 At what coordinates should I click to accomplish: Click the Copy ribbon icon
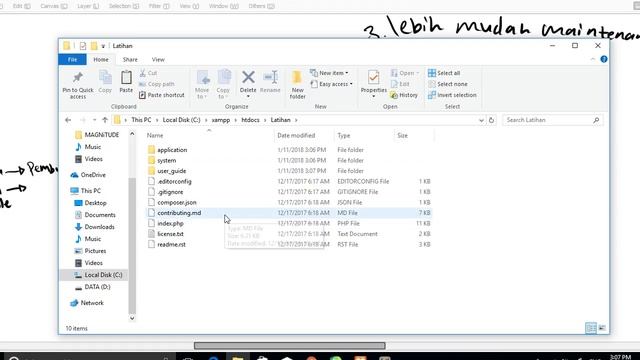point(105,77)
